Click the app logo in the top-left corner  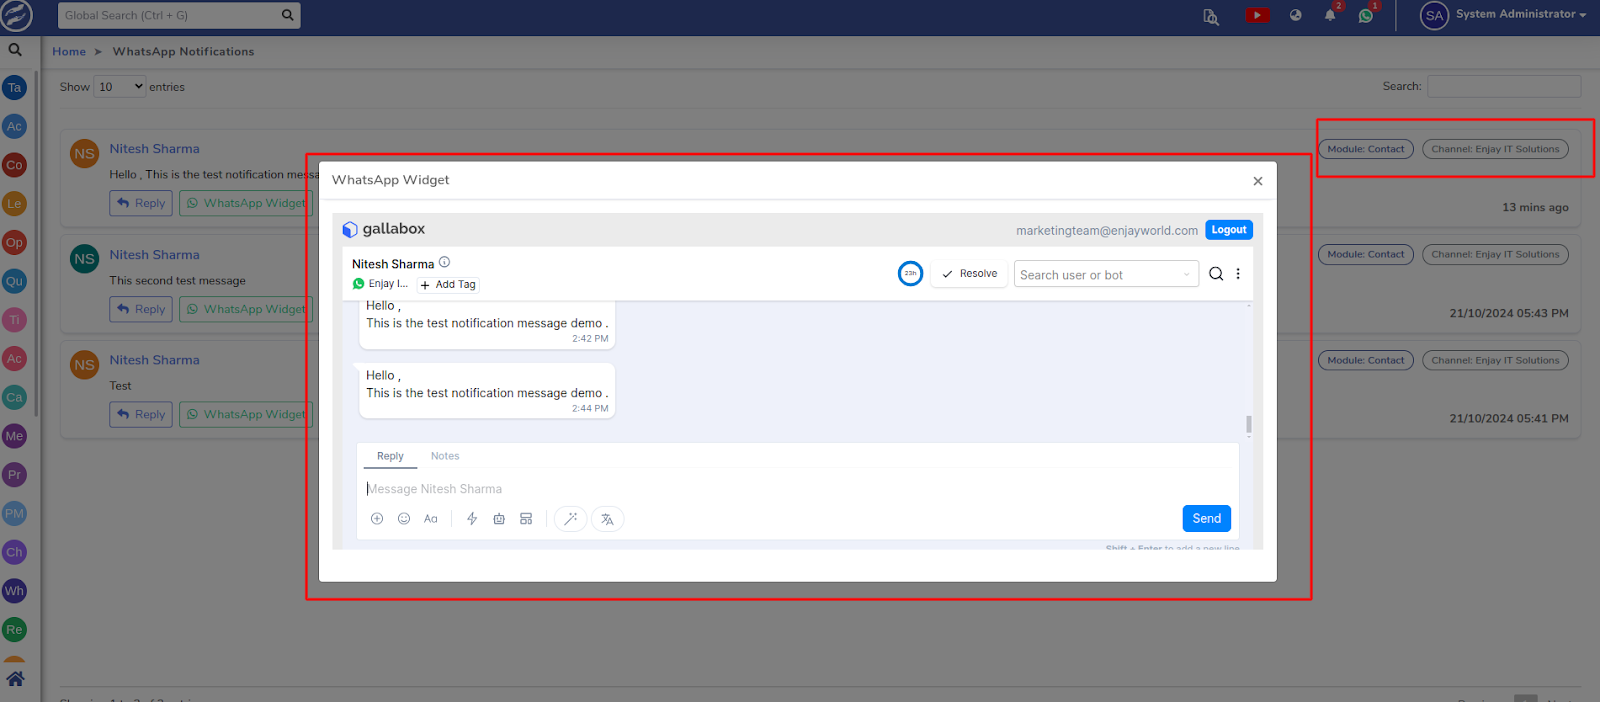[x=17, y=15]
